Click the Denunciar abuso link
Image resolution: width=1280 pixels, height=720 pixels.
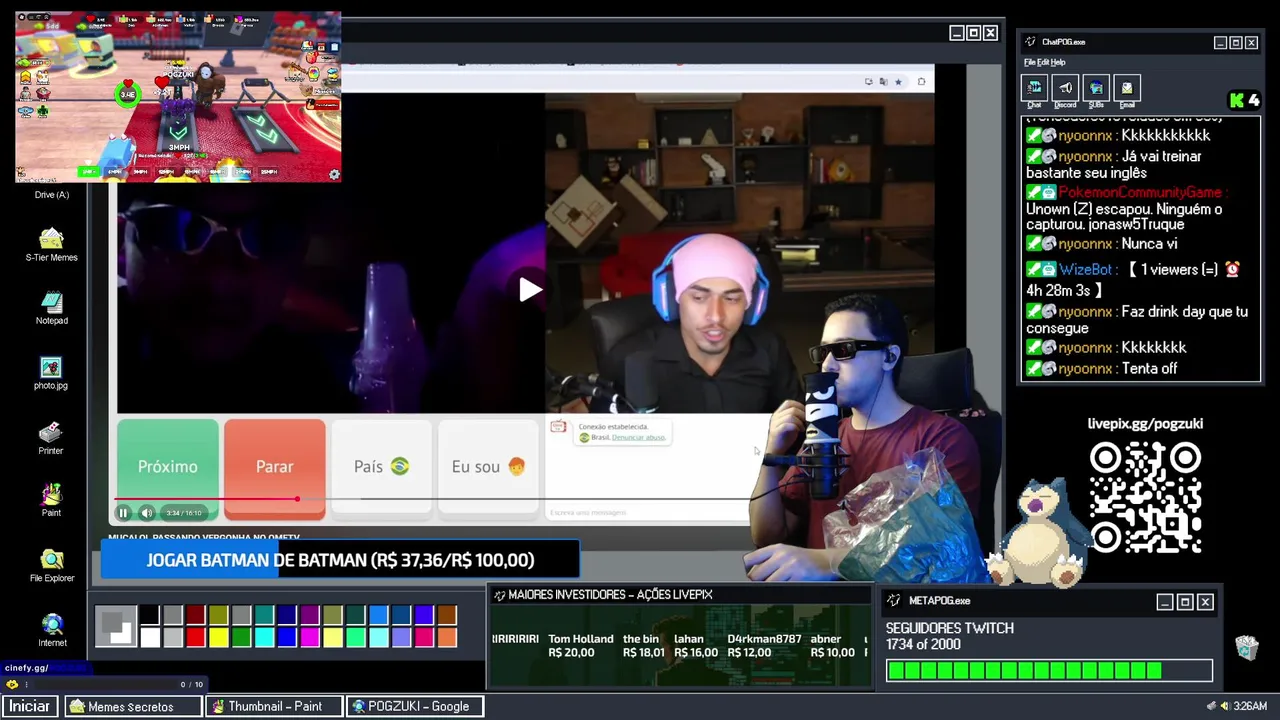pos(638,438)
